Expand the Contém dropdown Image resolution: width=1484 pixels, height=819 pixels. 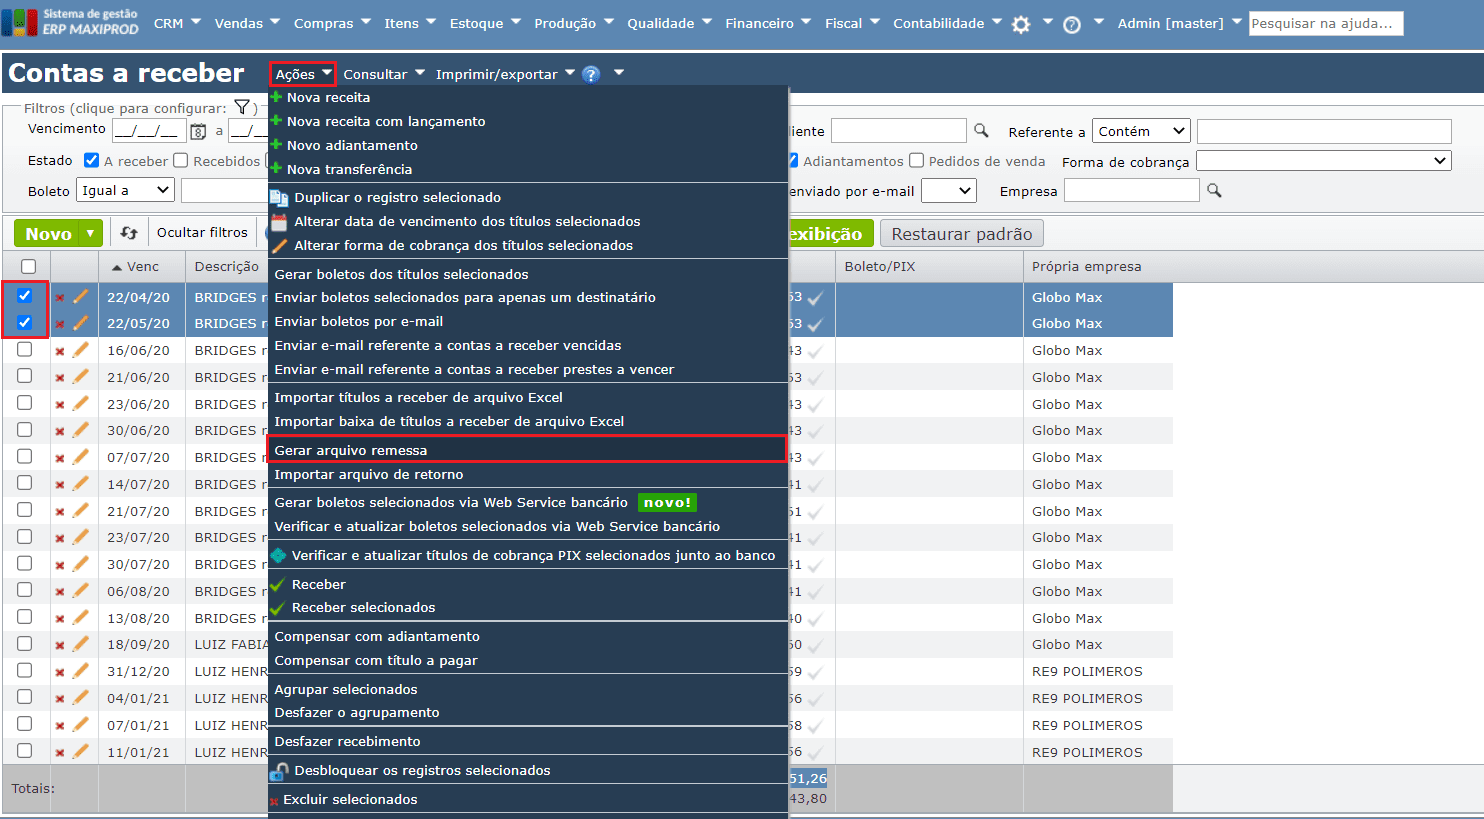(x=1140, y=131)
